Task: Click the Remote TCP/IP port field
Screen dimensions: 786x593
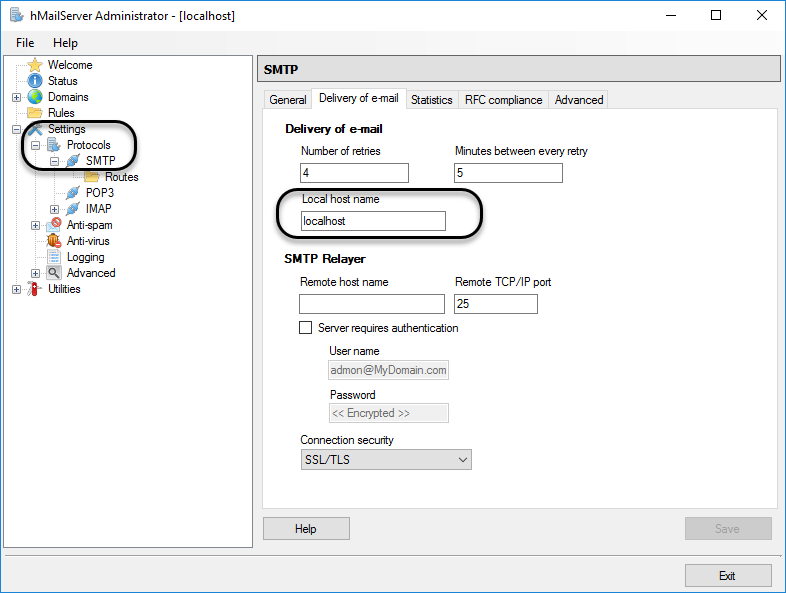Action: (x=496, y=304)
